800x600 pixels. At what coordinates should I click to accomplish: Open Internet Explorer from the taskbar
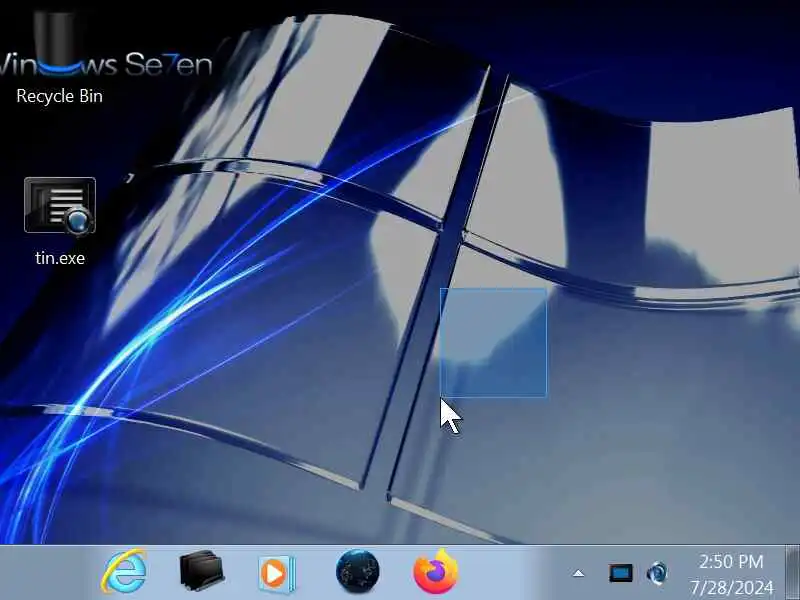click(x=123, y=572)
